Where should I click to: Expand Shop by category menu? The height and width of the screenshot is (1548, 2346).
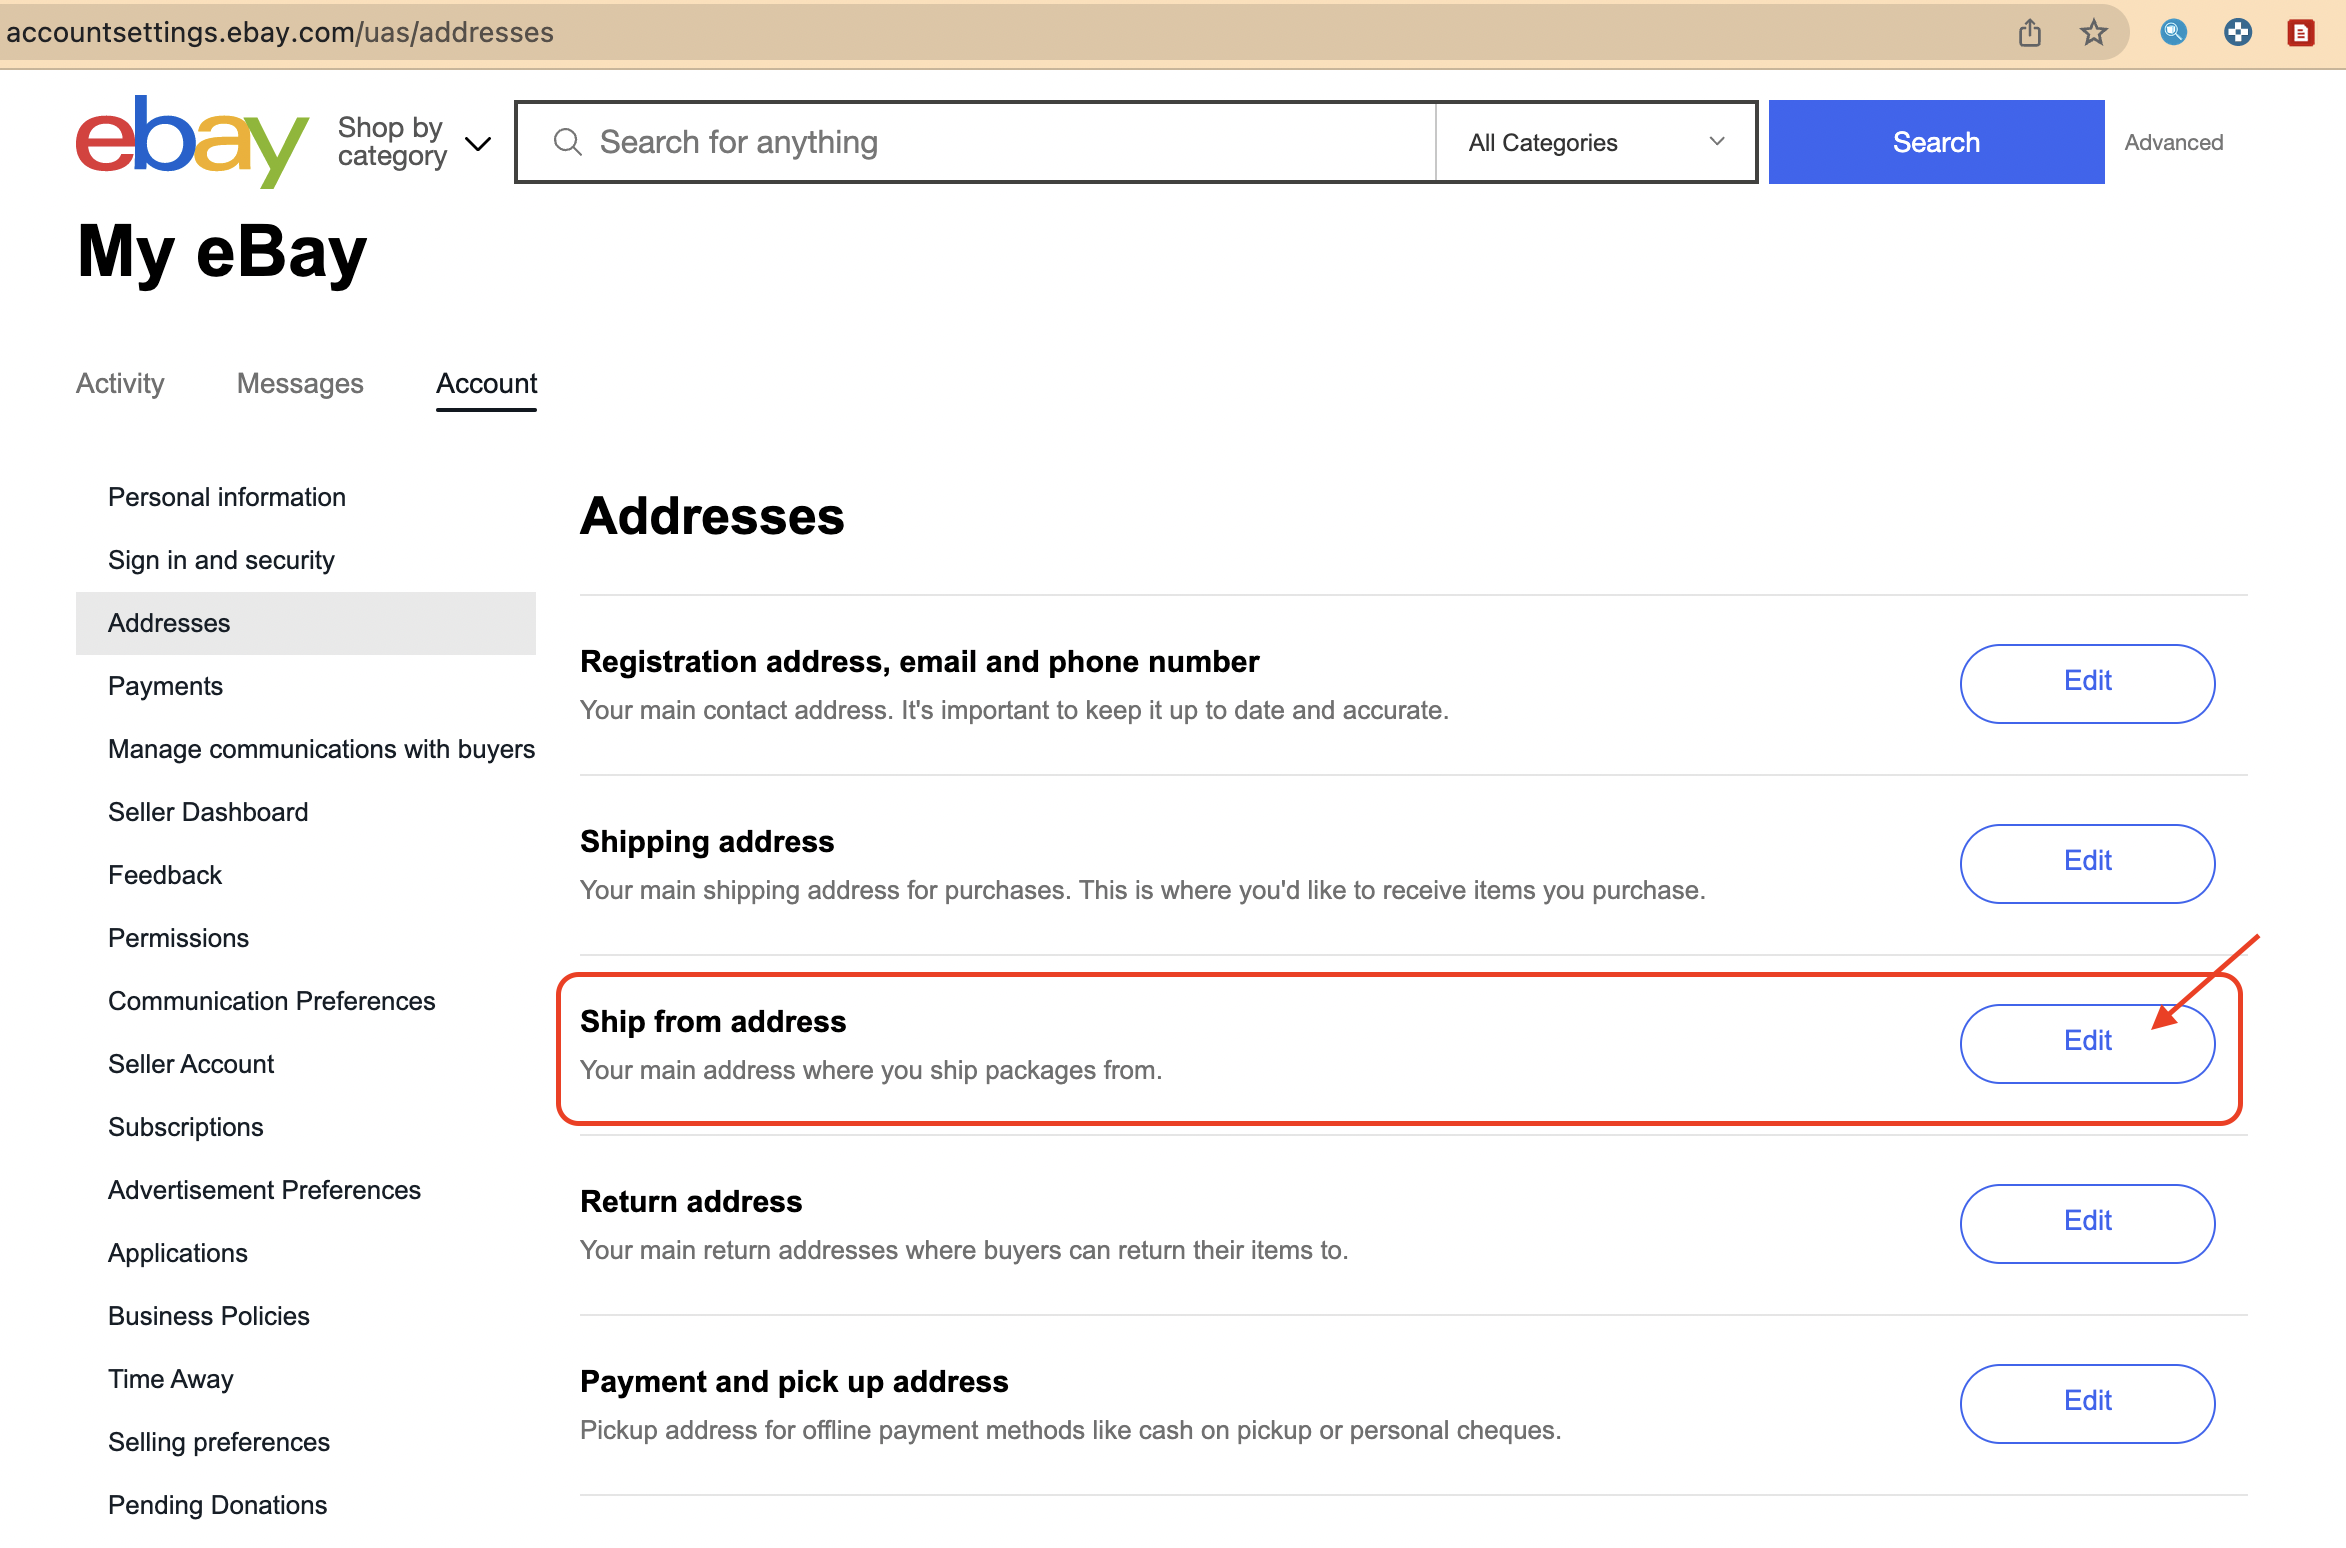[x=414, y=142]
